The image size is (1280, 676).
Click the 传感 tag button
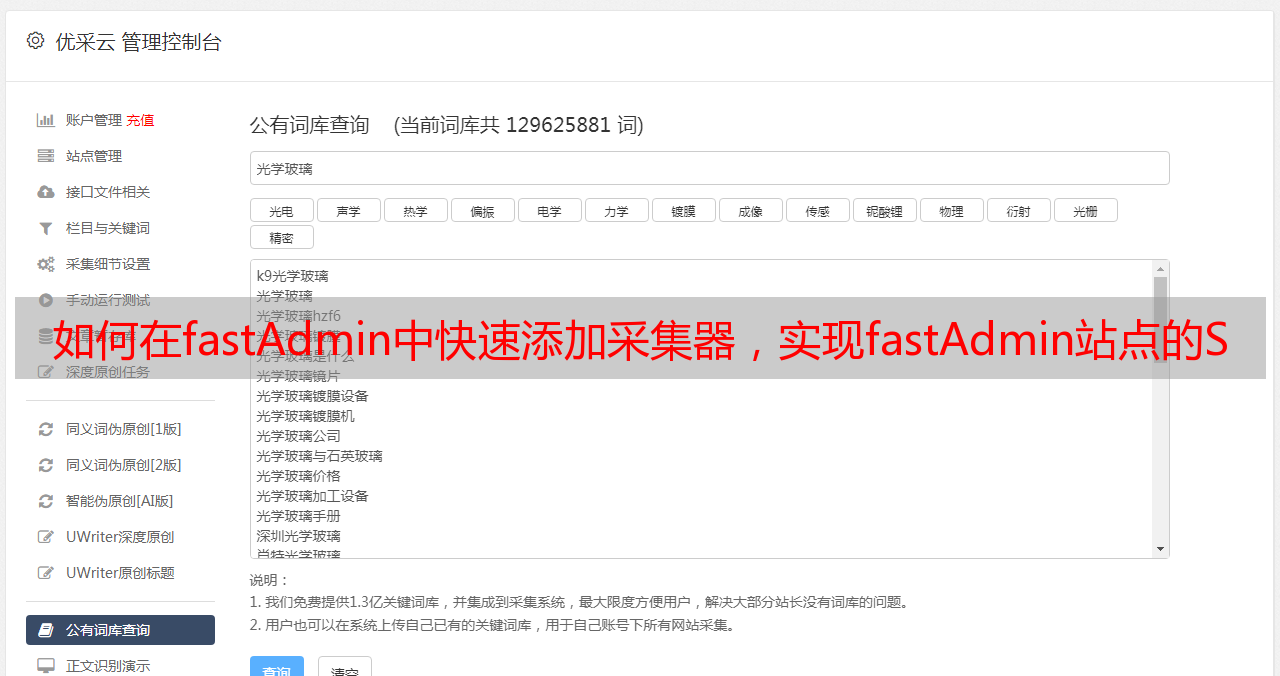pyautogui.click(x=817, y=210)
